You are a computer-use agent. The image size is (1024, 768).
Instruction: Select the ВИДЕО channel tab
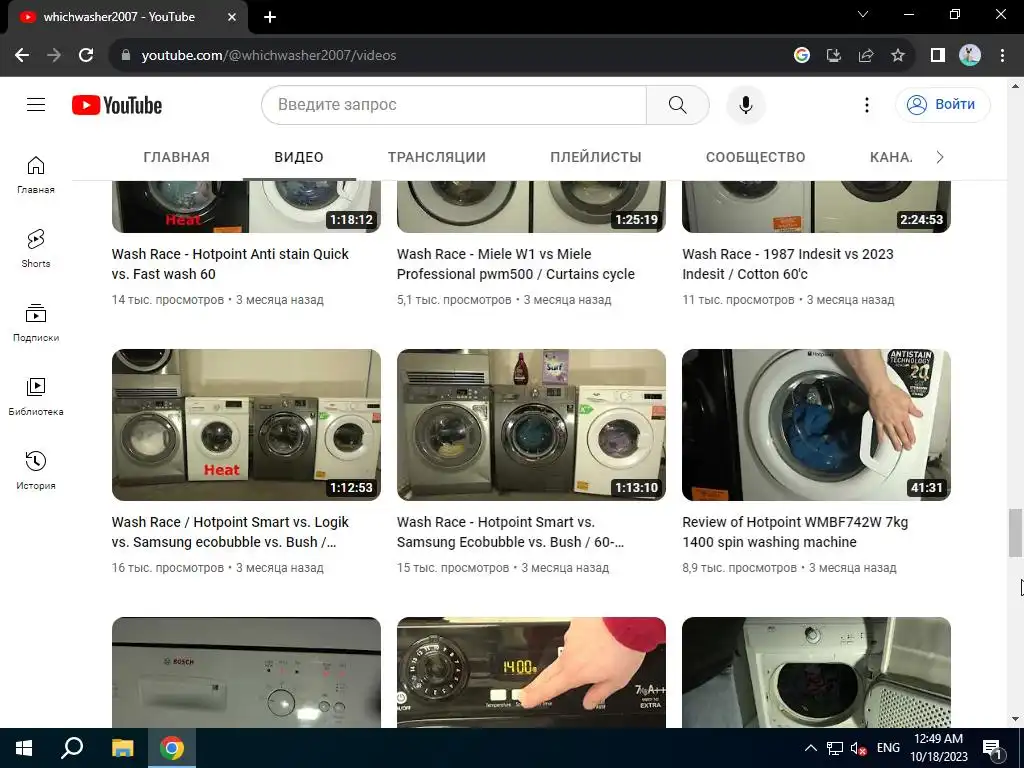click(299, 157)
